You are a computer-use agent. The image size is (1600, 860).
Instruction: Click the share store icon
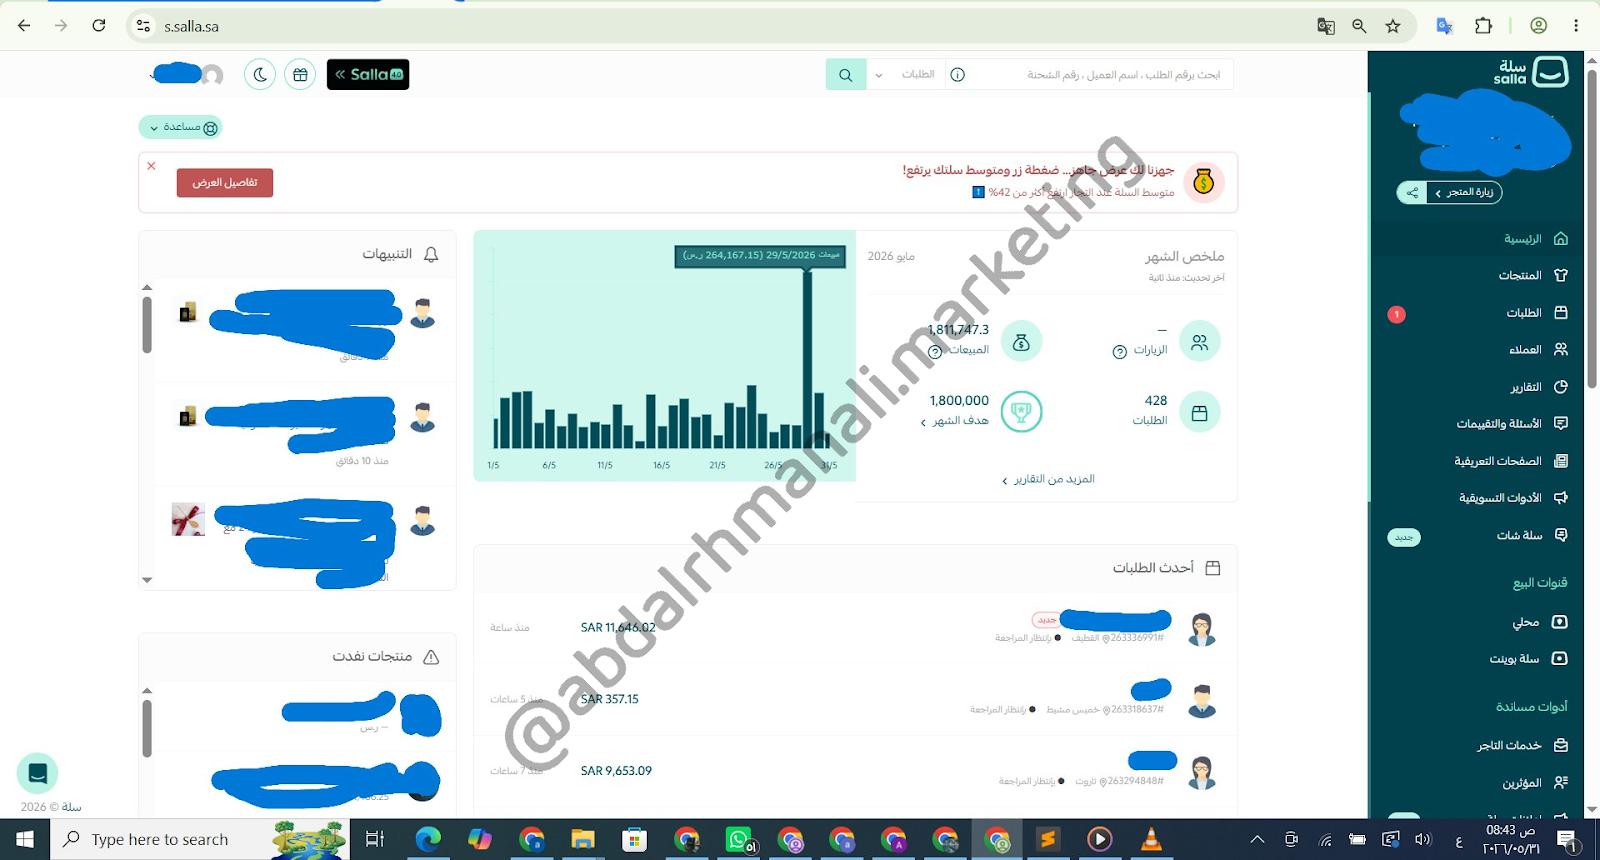point(1411,192)
